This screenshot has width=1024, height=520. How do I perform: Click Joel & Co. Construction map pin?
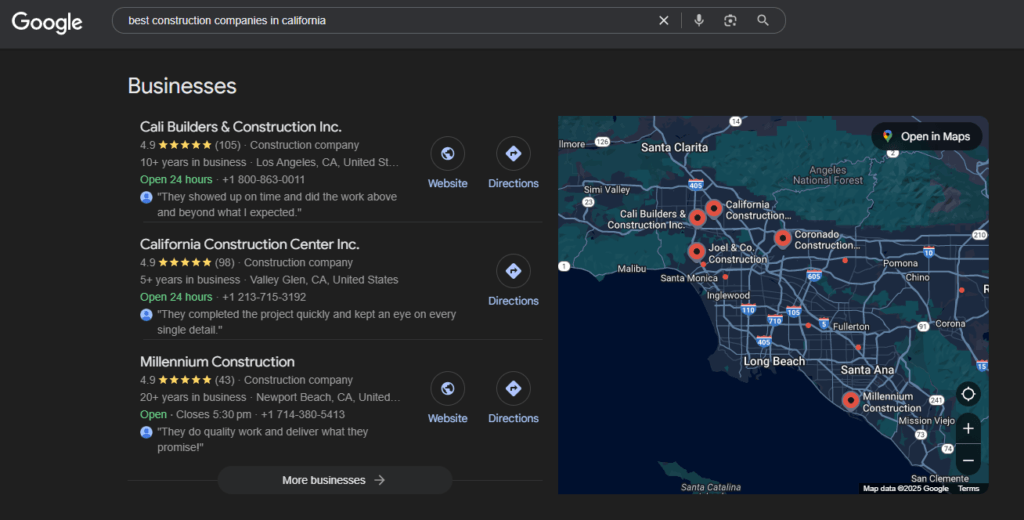697,251
